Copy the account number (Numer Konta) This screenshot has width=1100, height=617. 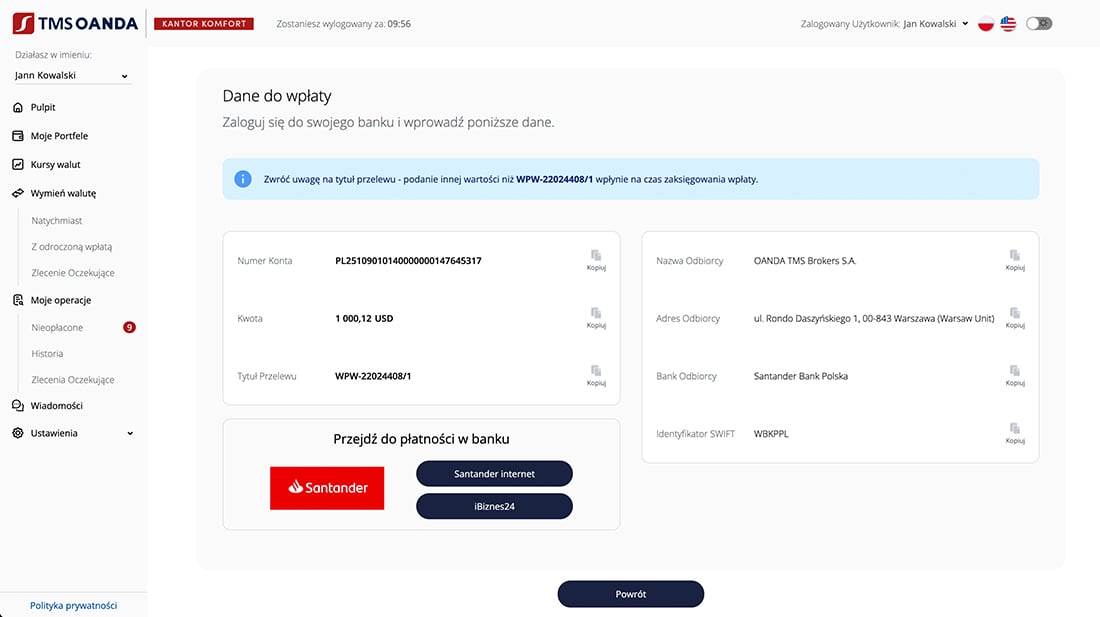[596, 260]
